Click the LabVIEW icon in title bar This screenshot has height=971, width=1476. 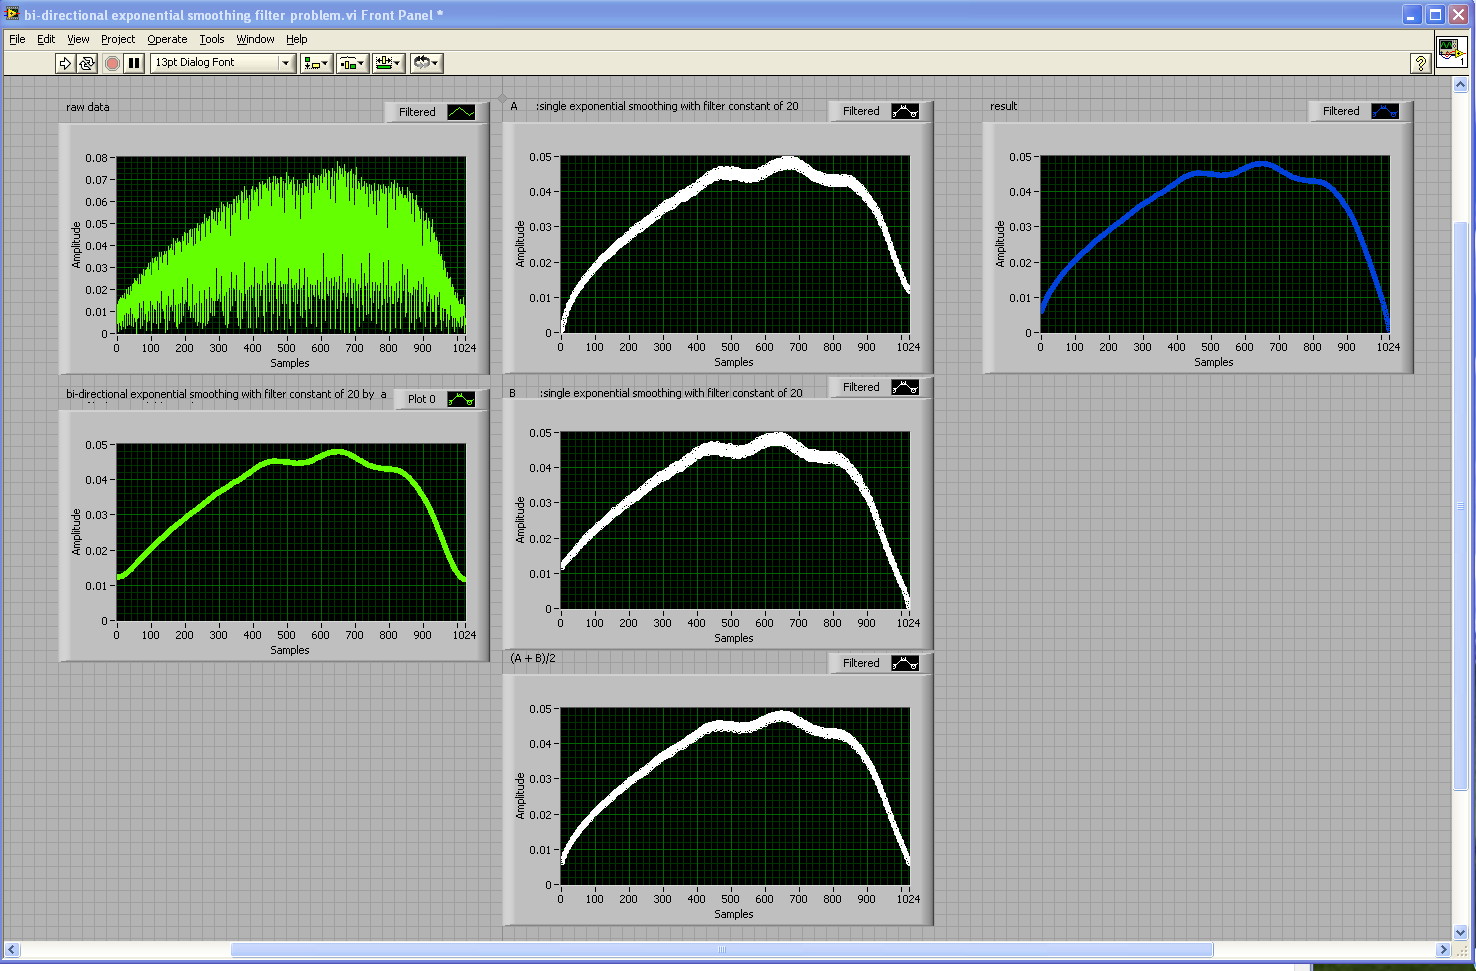click(x=12, y=14)
